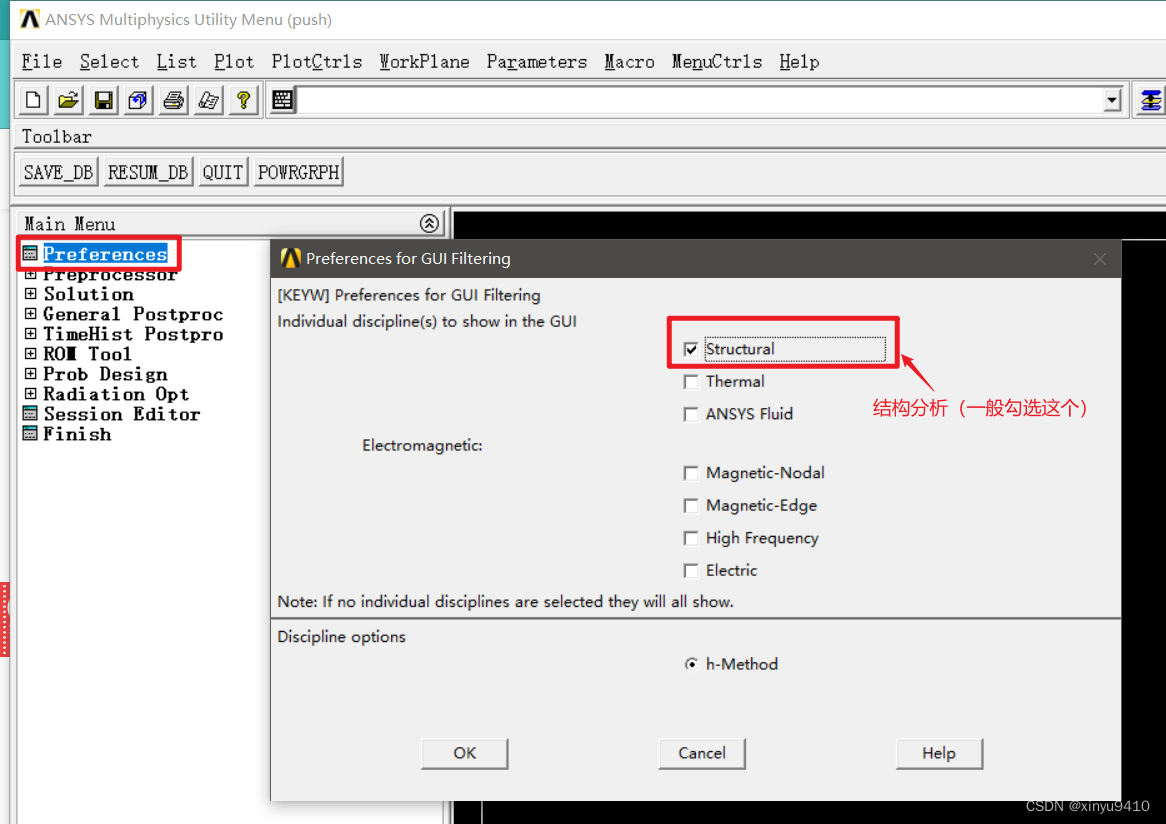Open a file with the folder icon

click(68, 100)
